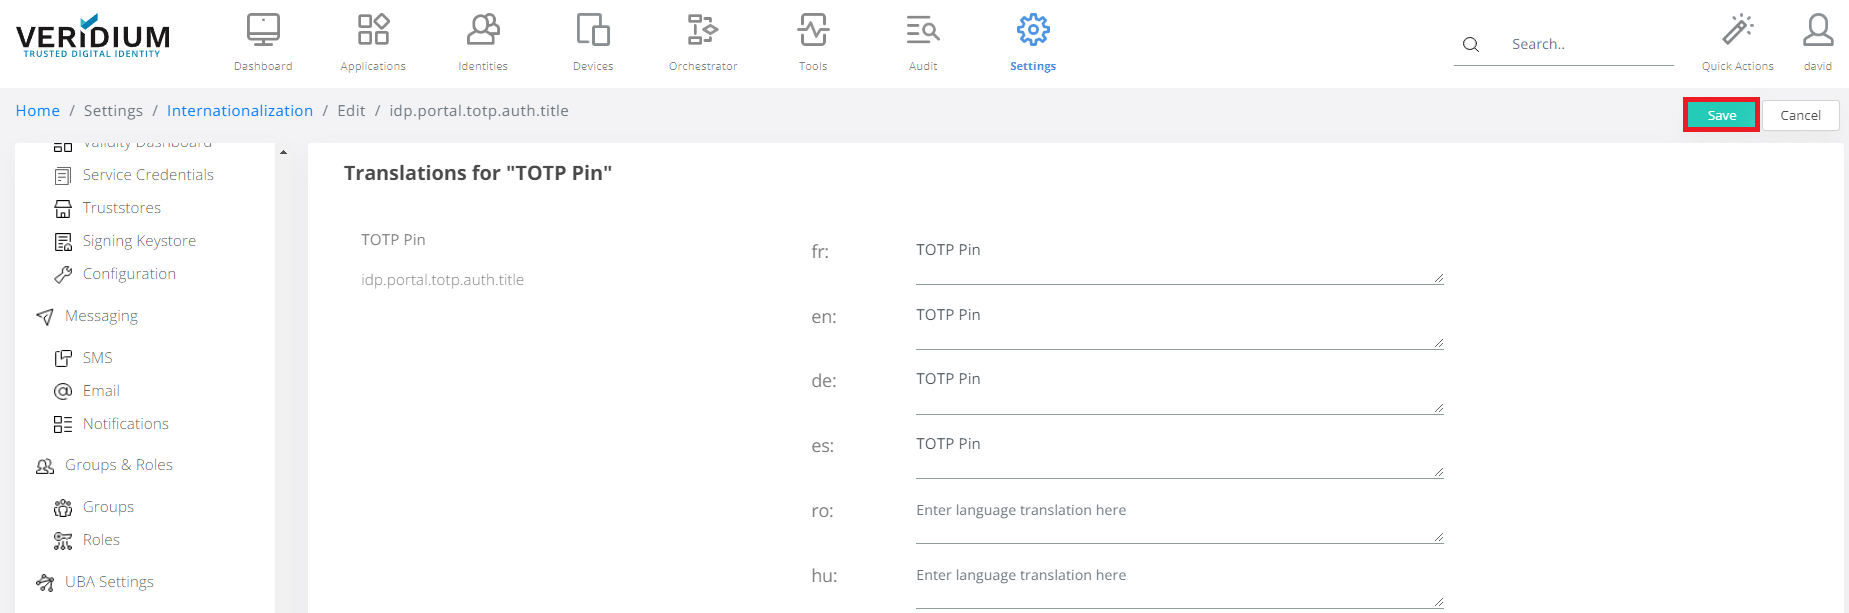
Task: Open the Tools icon in top bar
Action: coord(813,31)
